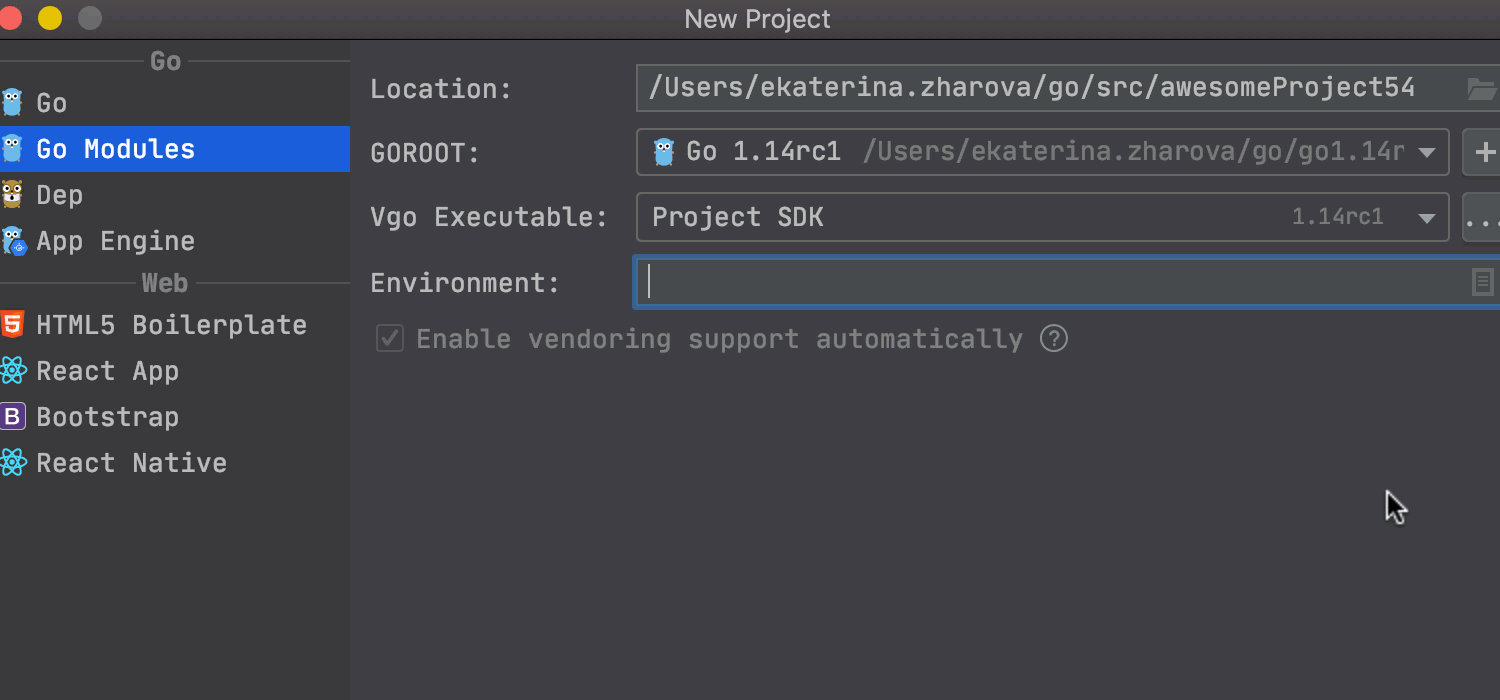The width and height of the screenshot is (1500, 700).
Task: Click the Location: label
Action: pyautogui.click(x=441, y=89)
